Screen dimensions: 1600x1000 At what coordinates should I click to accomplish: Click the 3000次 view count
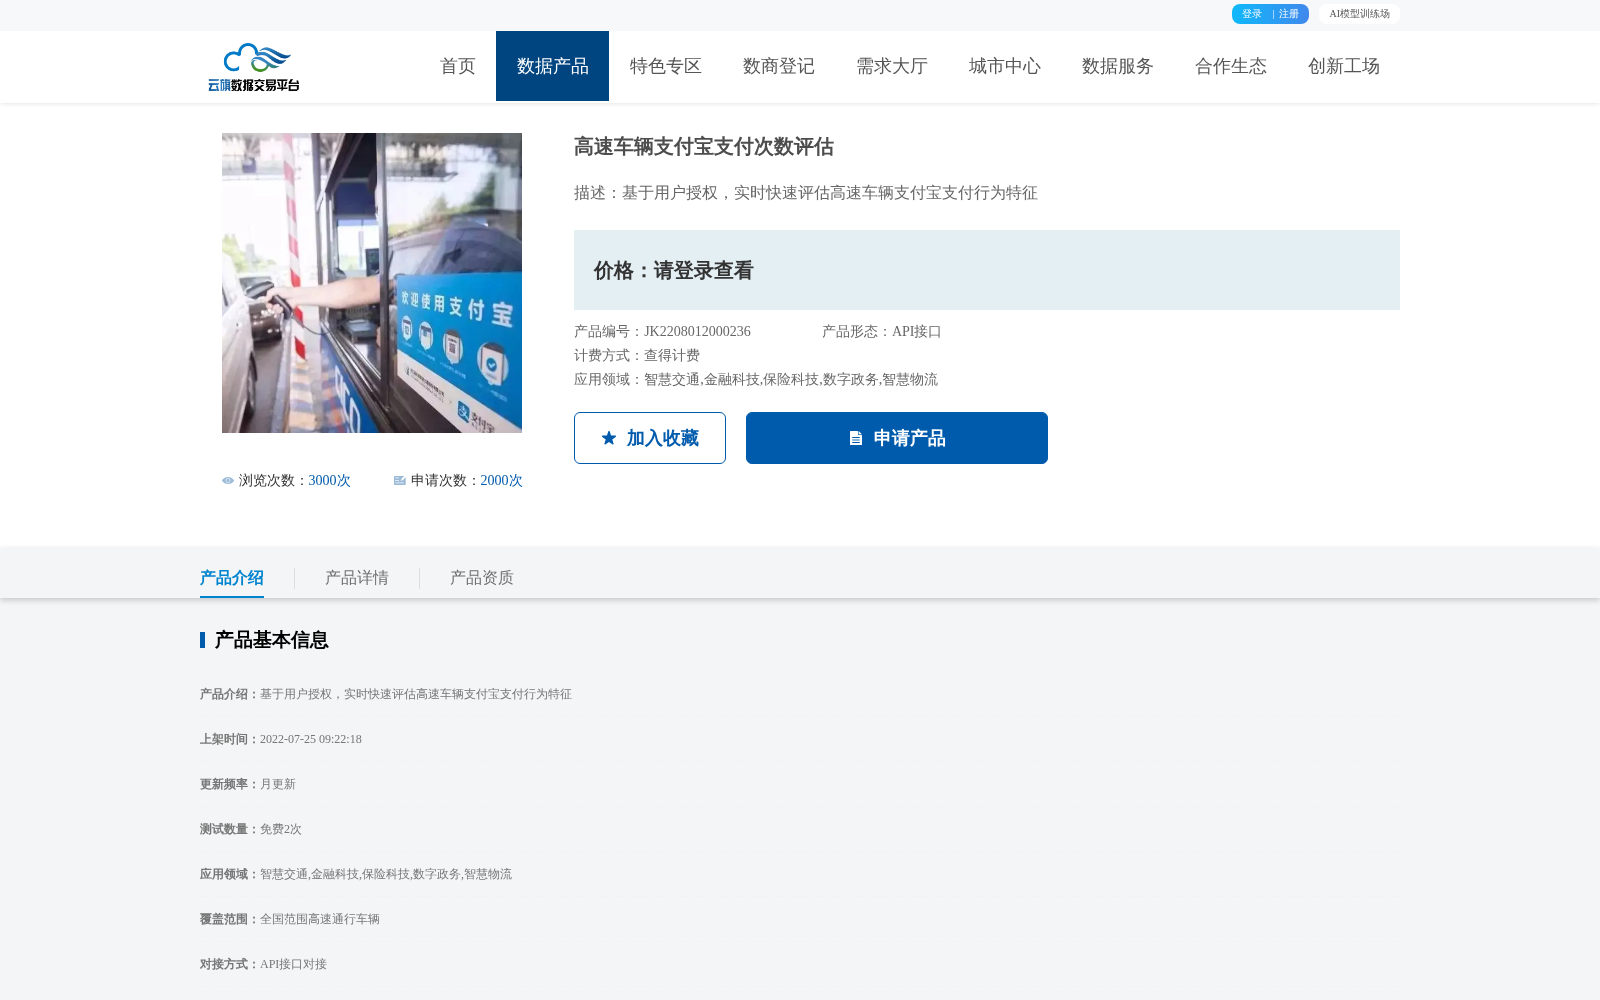[x=330, y=481]
